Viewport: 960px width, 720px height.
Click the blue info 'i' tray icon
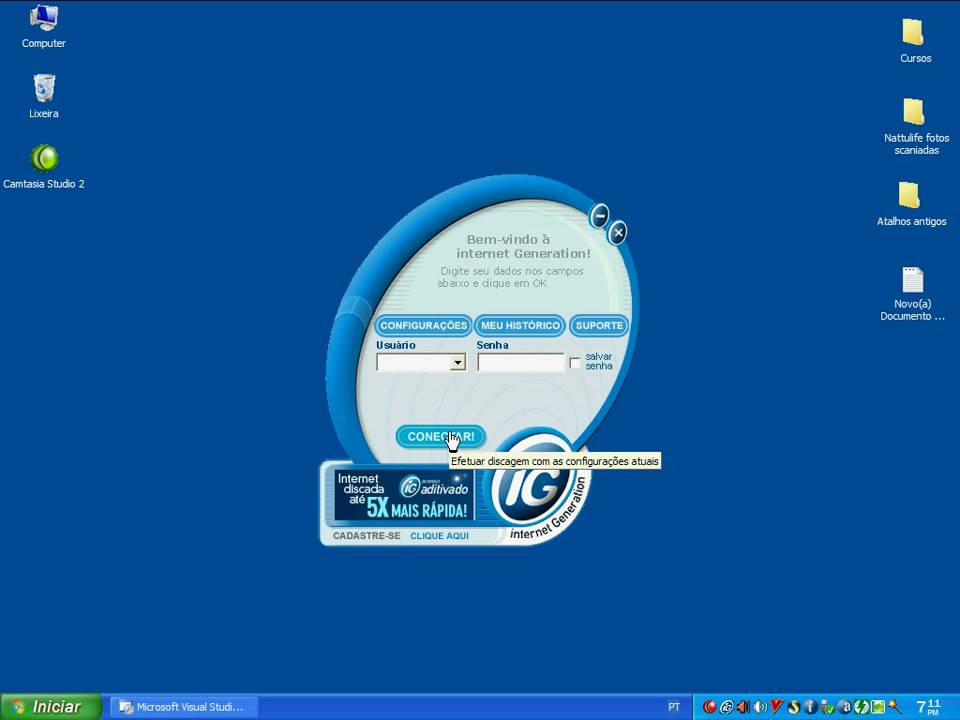[x=810, y=707]
